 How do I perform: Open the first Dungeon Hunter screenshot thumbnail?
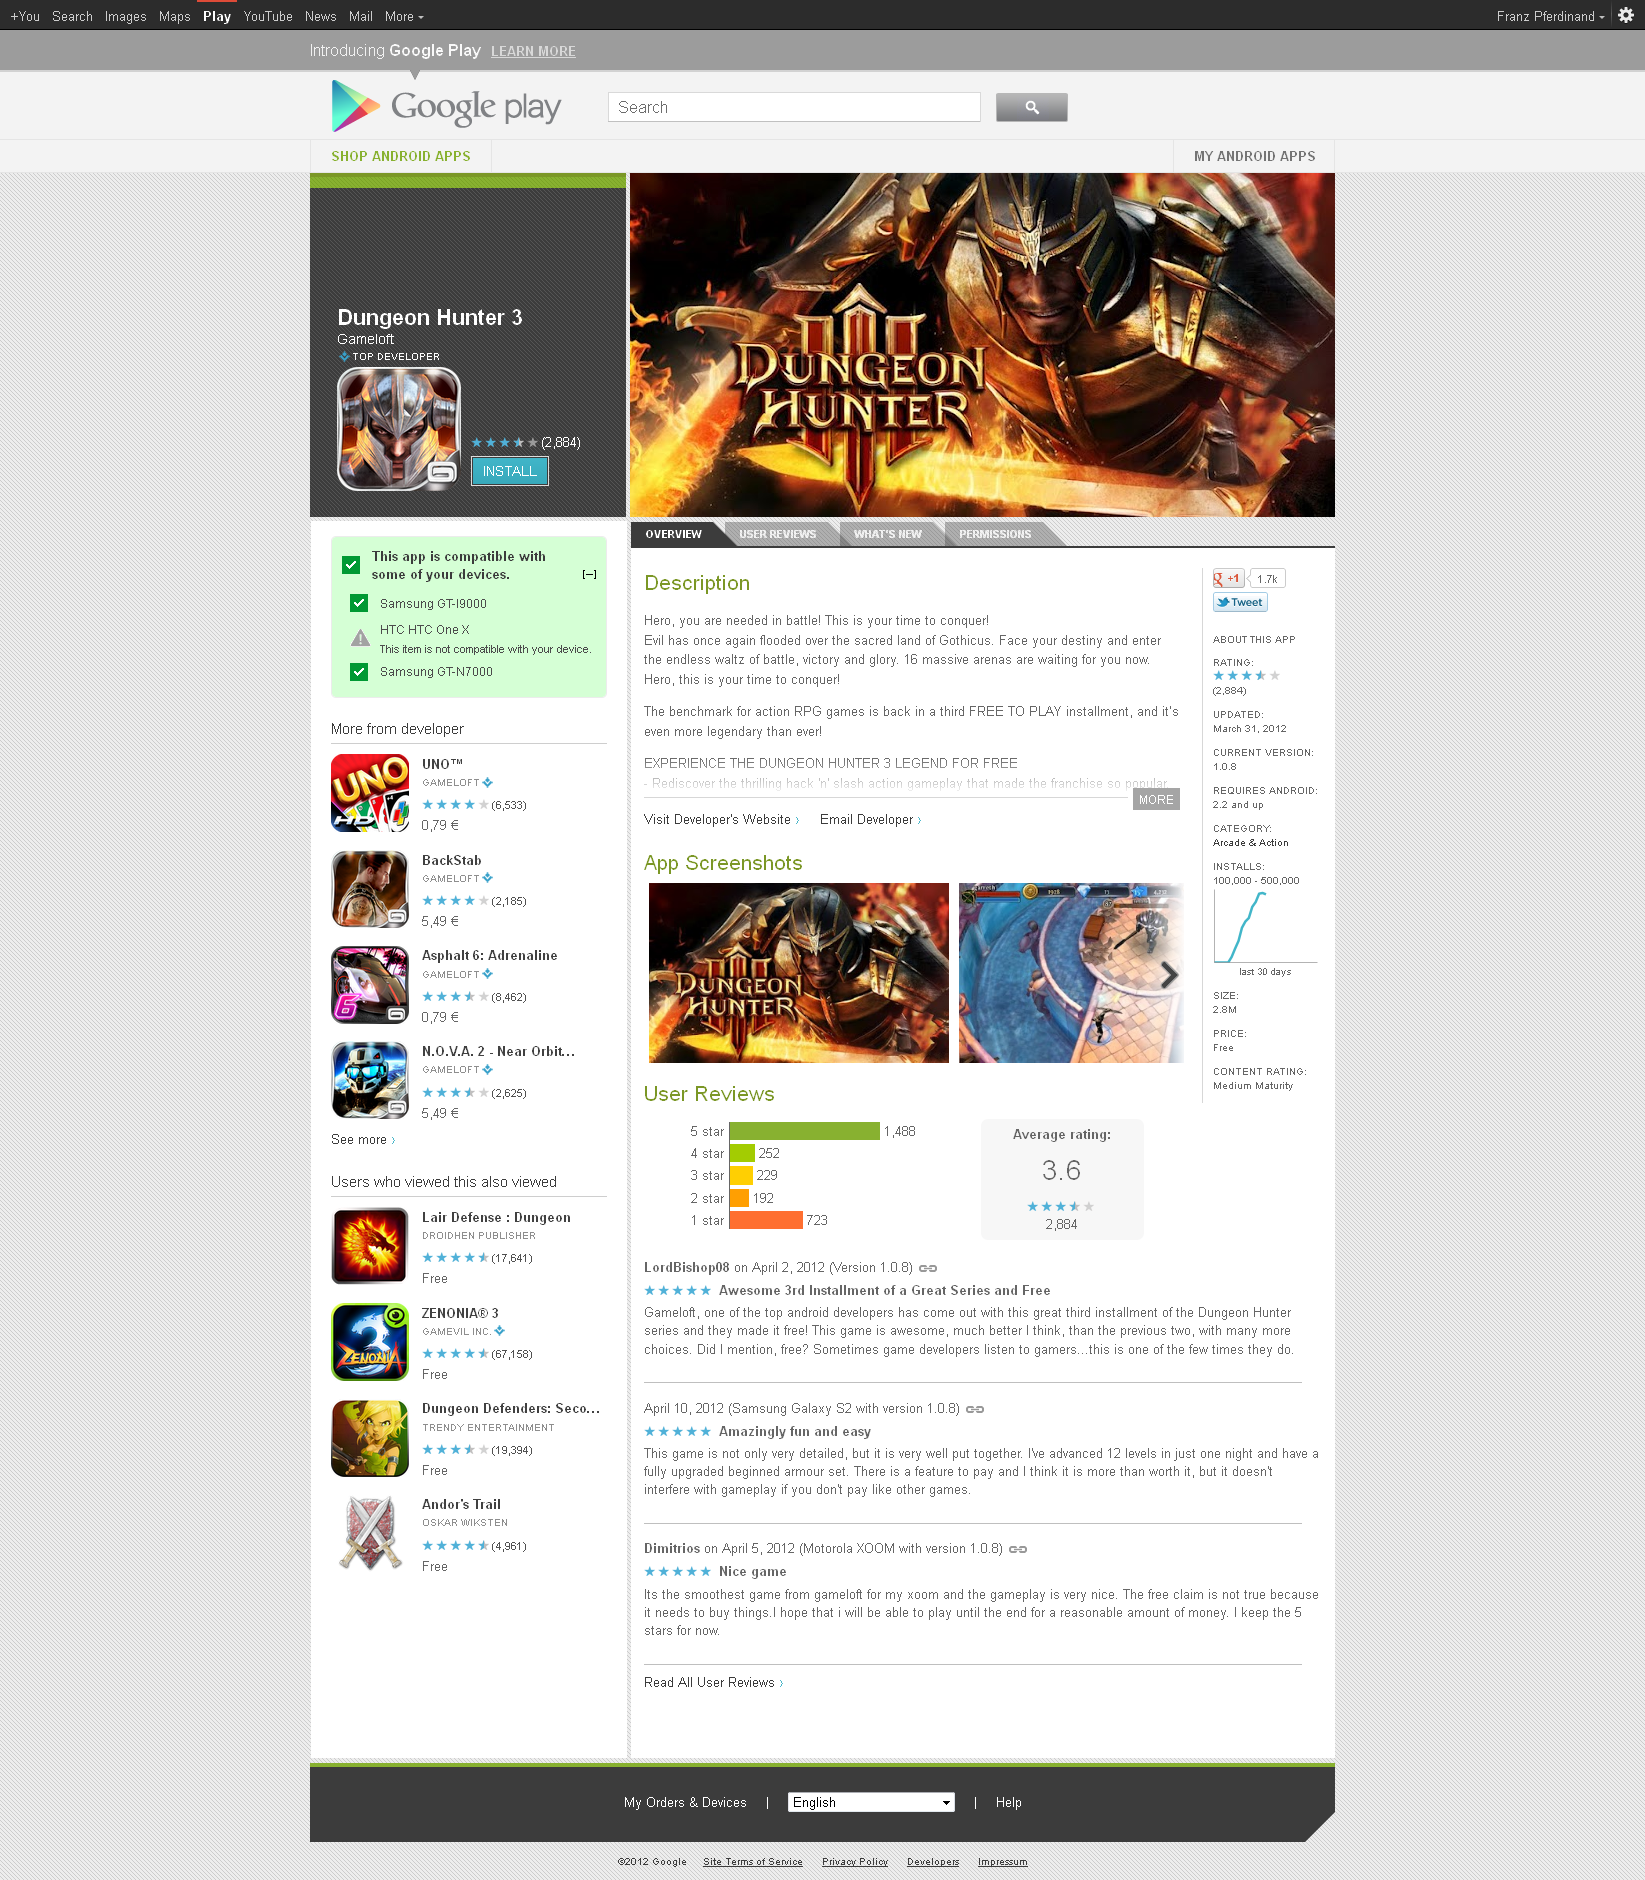(x=799, y=973)
